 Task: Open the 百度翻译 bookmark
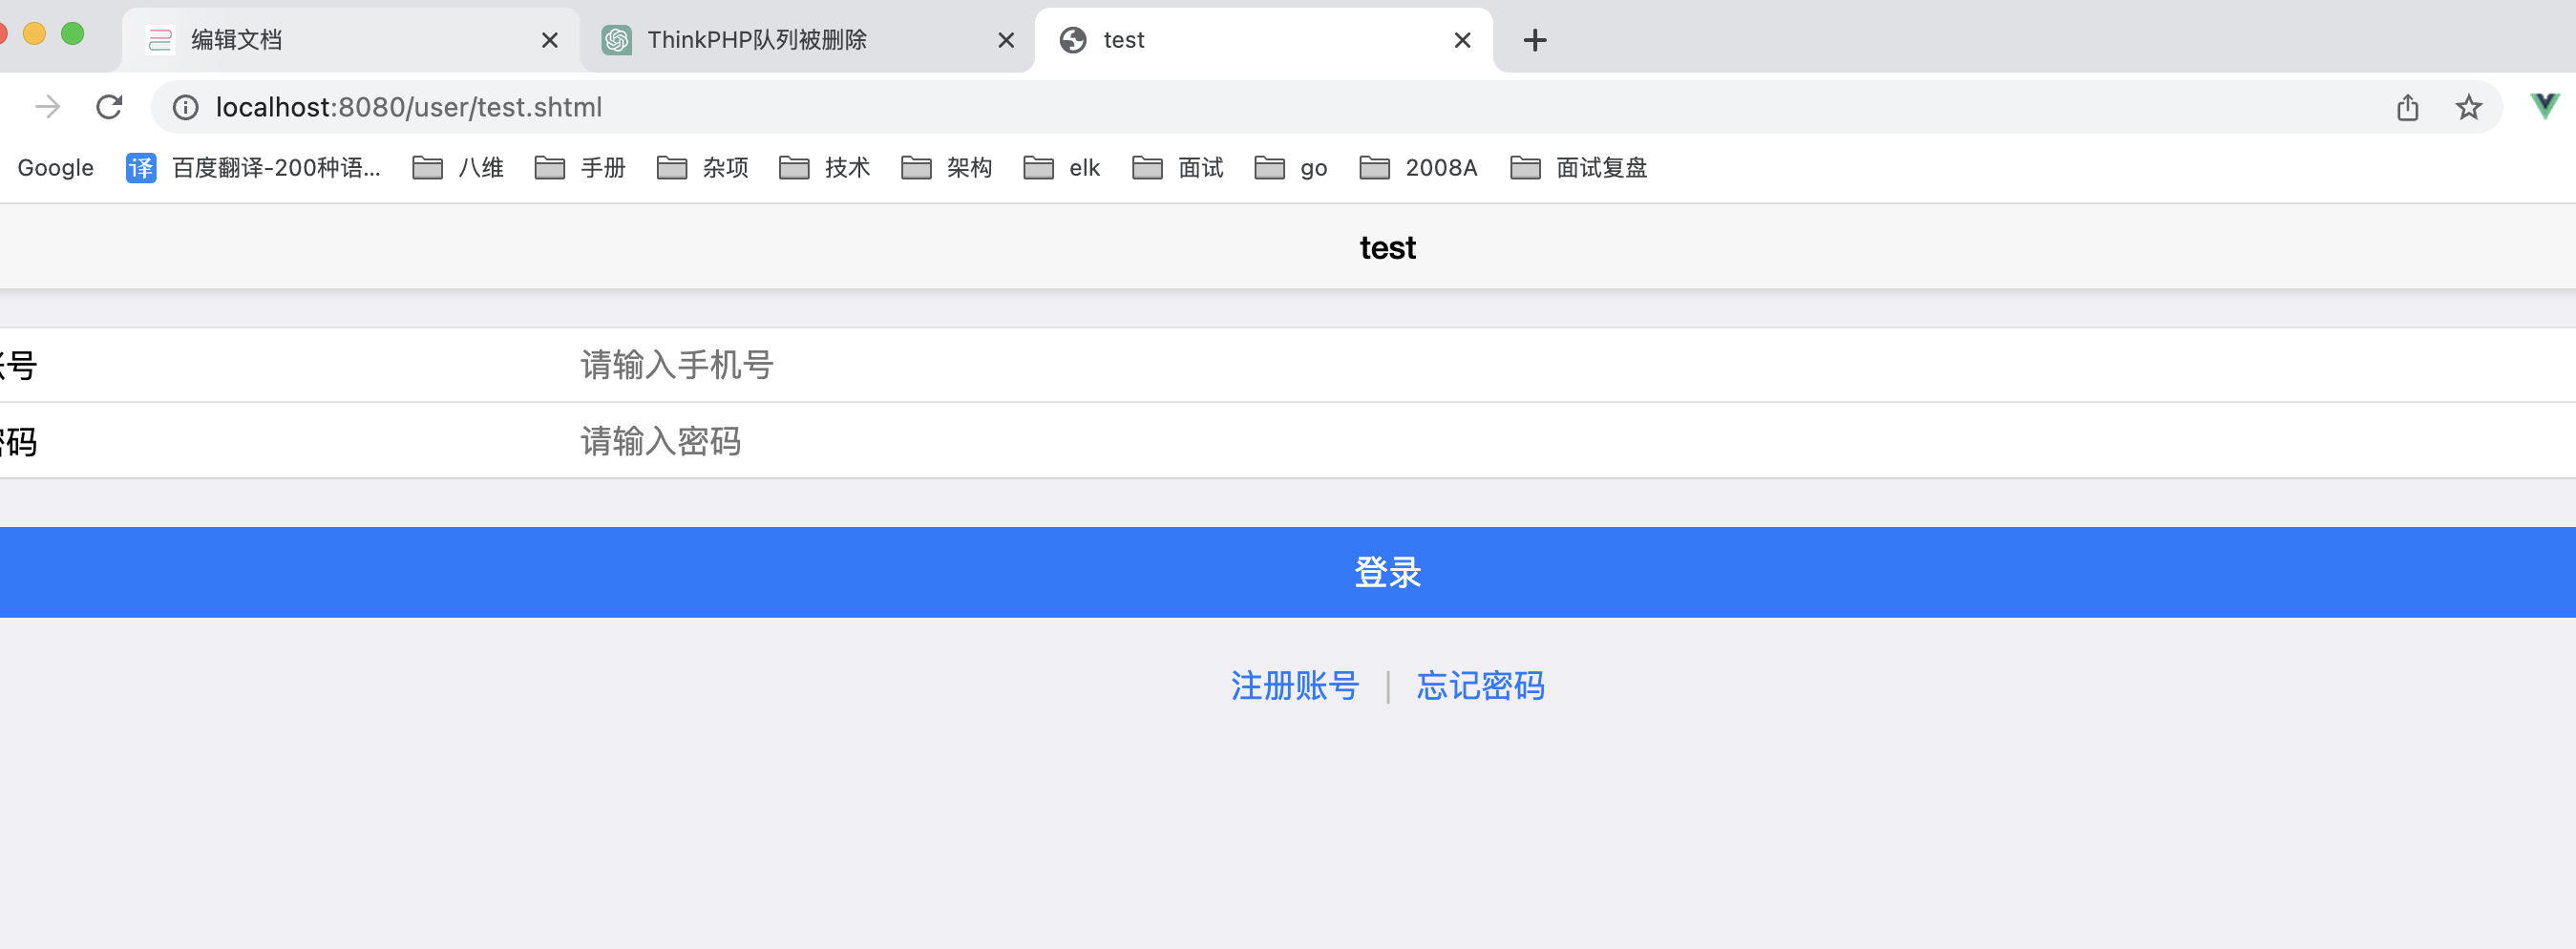[254, 168]
